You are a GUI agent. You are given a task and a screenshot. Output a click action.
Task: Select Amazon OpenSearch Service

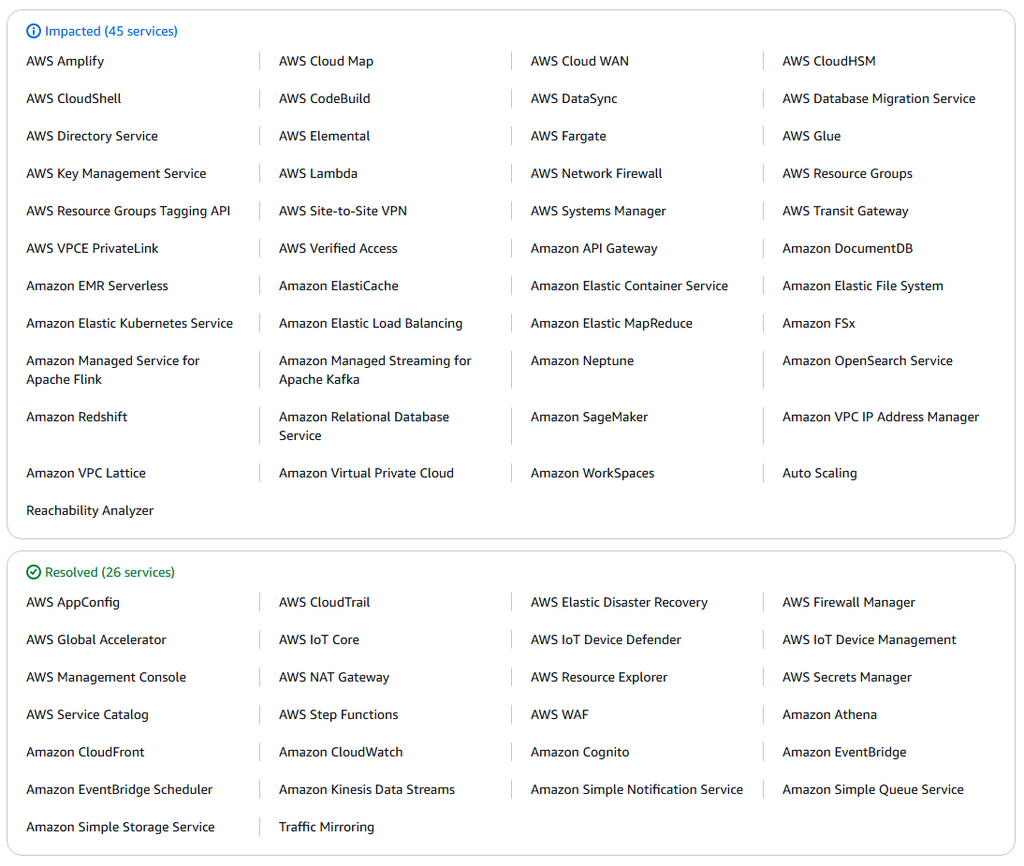867,361
